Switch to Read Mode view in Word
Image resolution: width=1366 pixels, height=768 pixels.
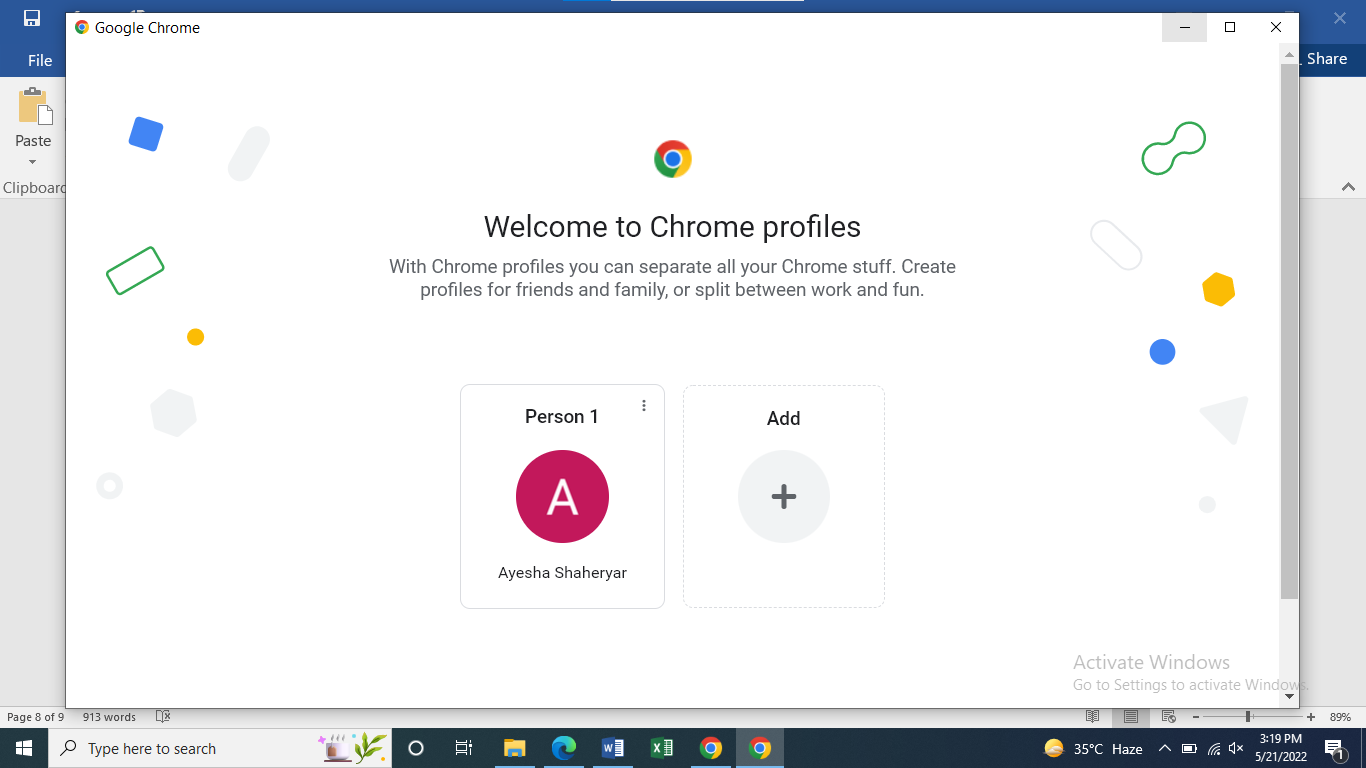[1093, 717]
